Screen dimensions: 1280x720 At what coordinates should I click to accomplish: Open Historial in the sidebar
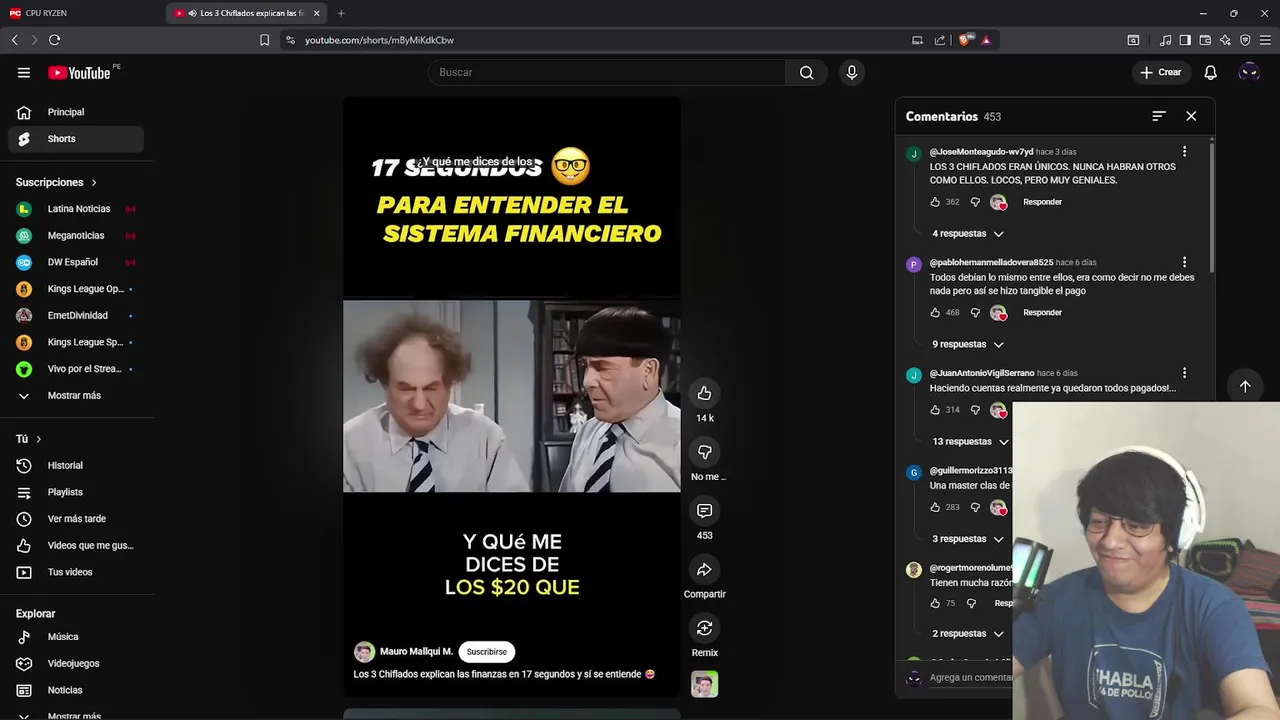tap(76, 465)
